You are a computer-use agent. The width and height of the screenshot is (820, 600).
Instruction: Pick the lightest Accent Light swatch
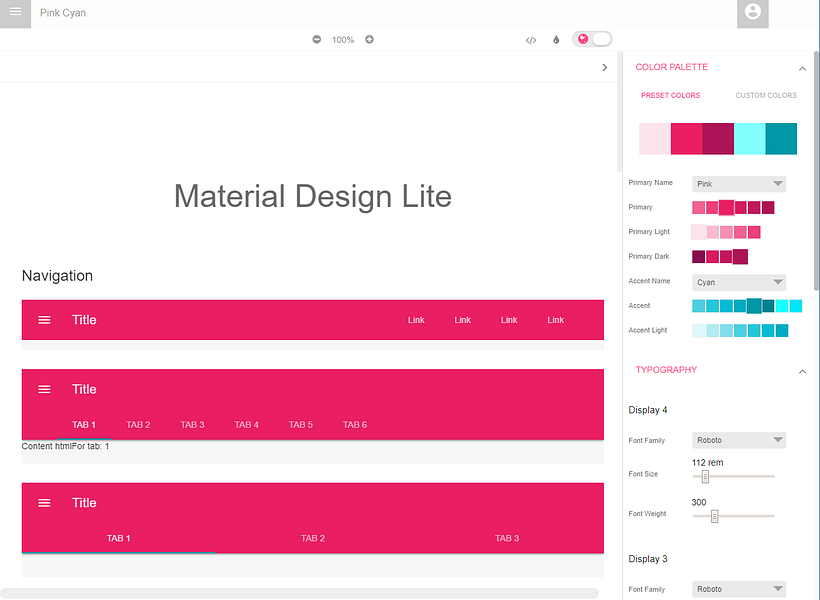(698, 331)
